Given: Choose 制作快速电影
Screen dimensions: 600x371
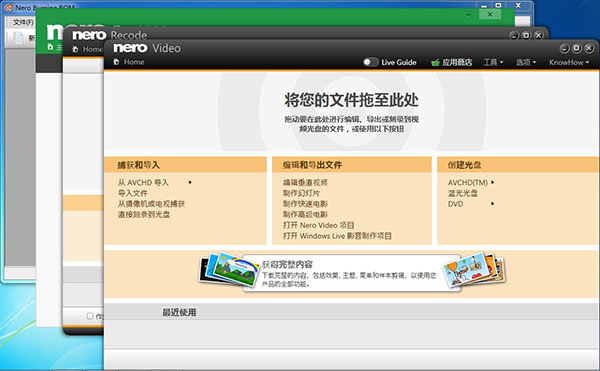Looking at the screenshot, I should tap(305, 204).
